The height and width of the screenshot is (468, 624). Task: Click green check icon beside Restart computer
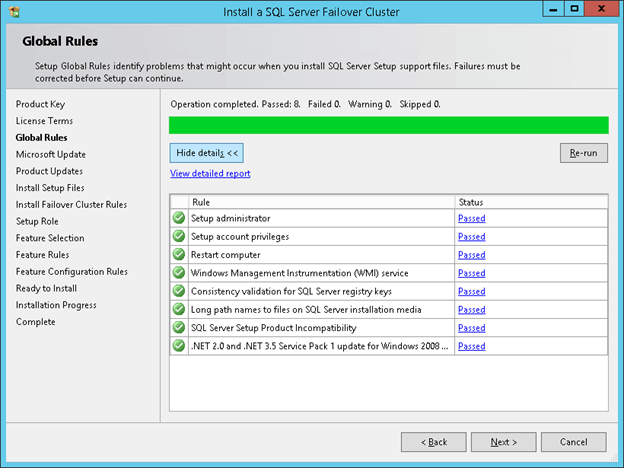(179, 255)
